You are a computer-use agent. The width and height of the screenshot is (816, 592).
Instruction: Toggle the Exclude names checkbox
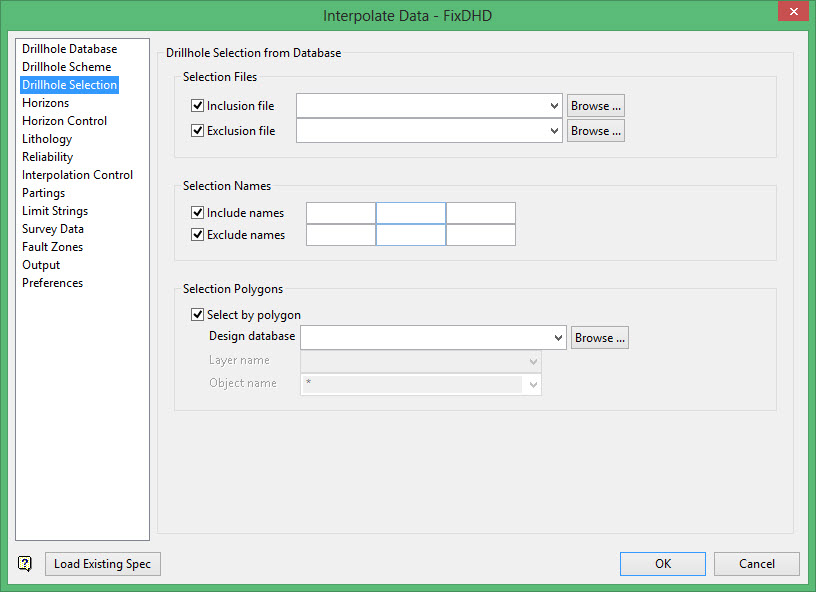tap(197, 235)
